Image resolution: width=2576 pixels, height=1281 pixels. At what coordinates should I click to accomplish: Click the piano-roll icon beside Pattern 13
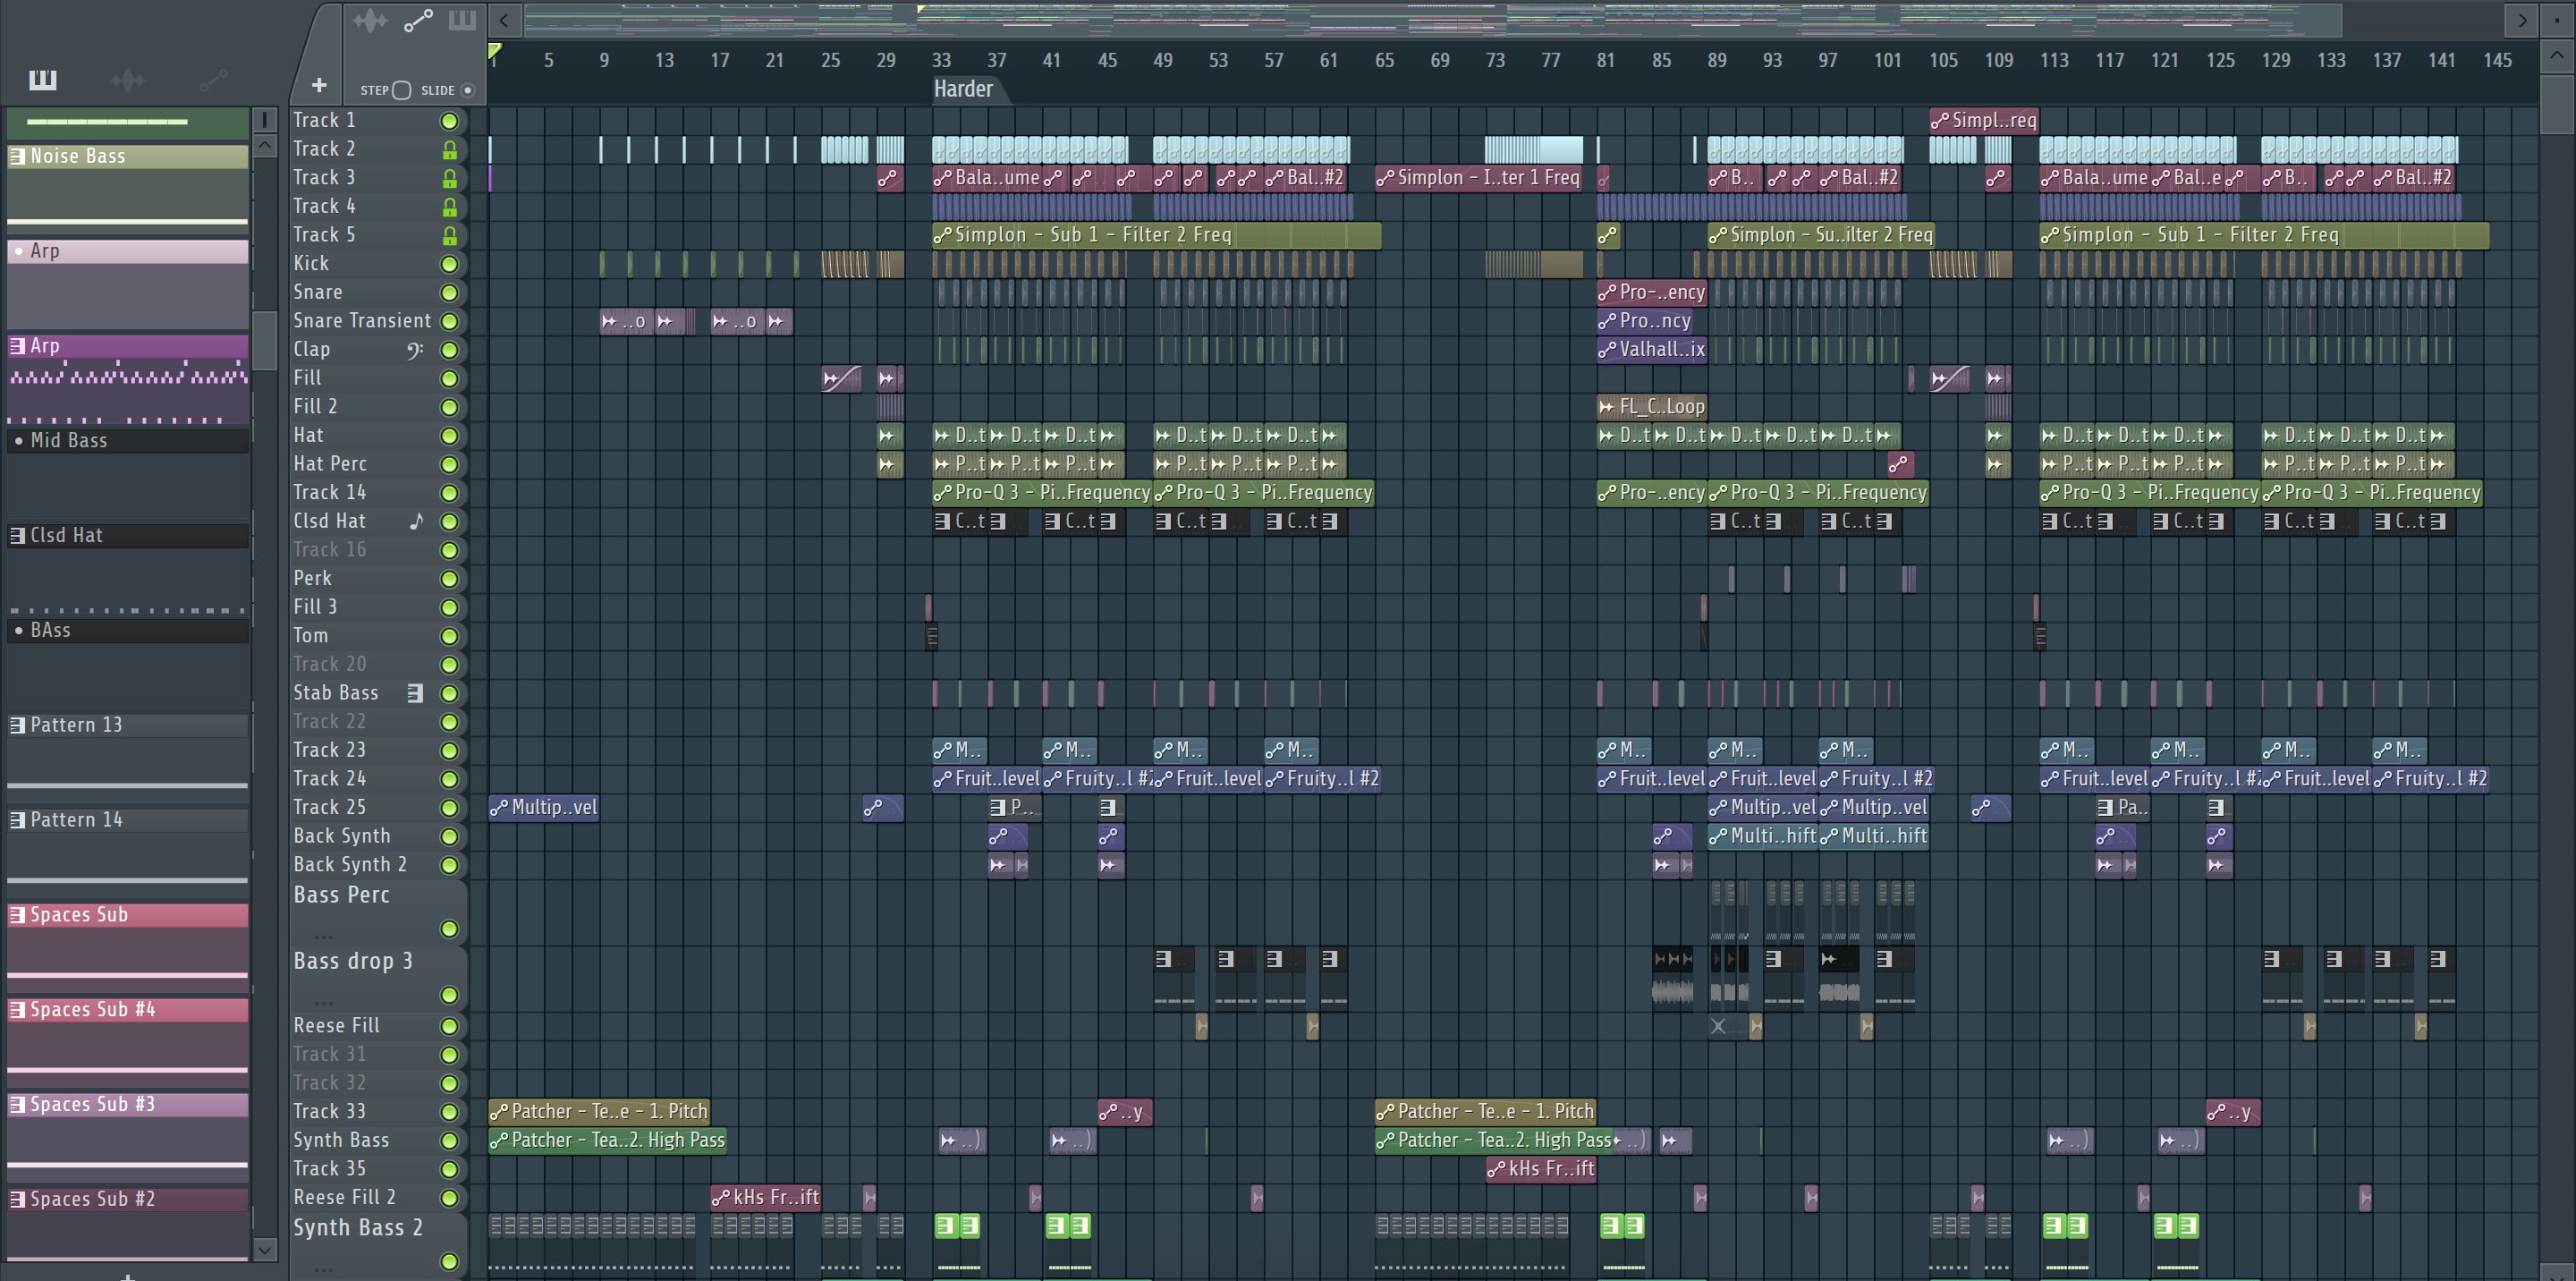tap(17, 725)
